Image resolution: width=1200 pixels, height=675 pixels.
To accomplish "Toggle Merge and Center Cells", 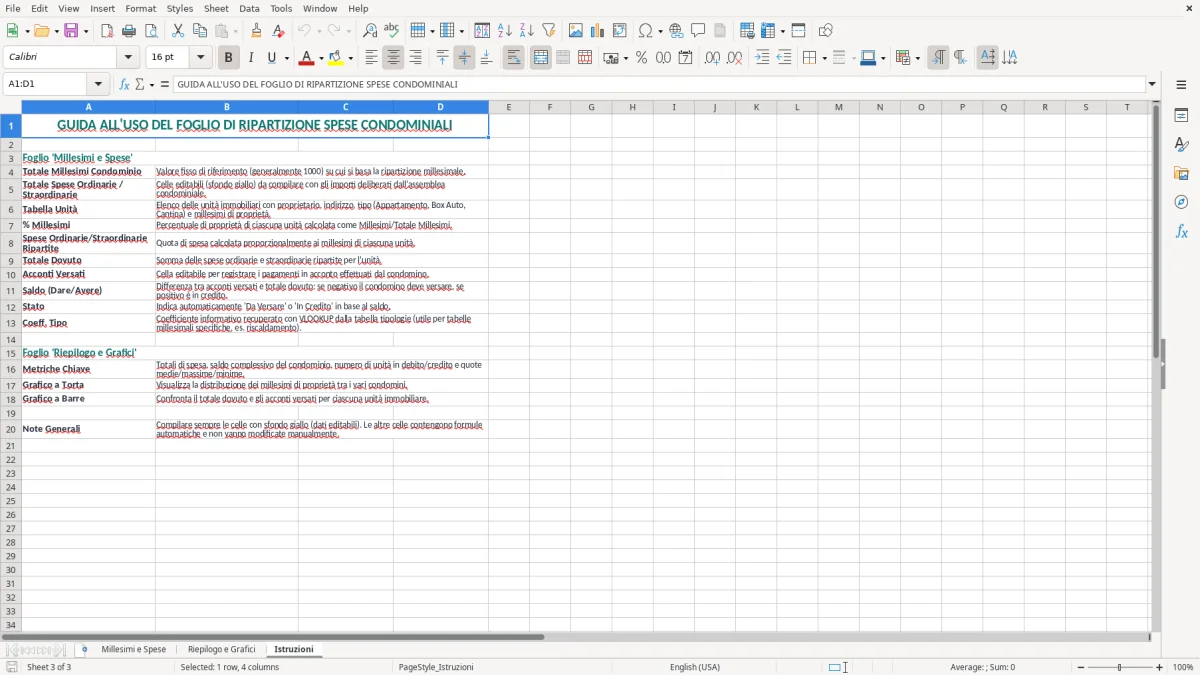I will pyautogui.click(x=540, y=58).
